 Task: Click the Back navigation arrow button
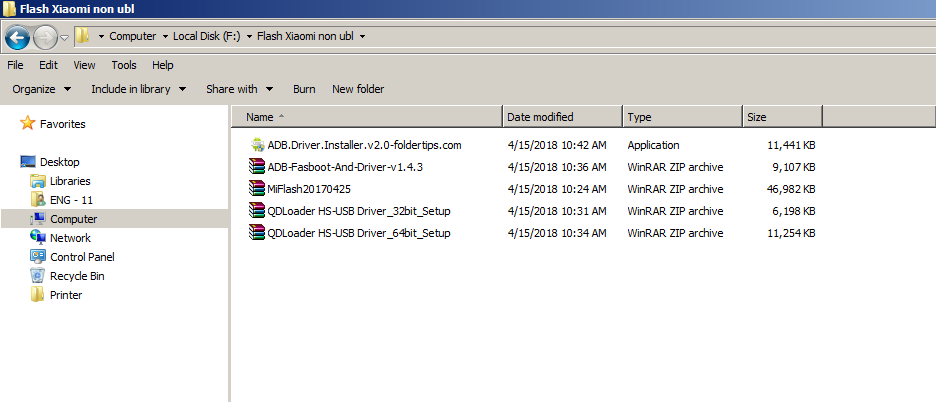[17, 38]
